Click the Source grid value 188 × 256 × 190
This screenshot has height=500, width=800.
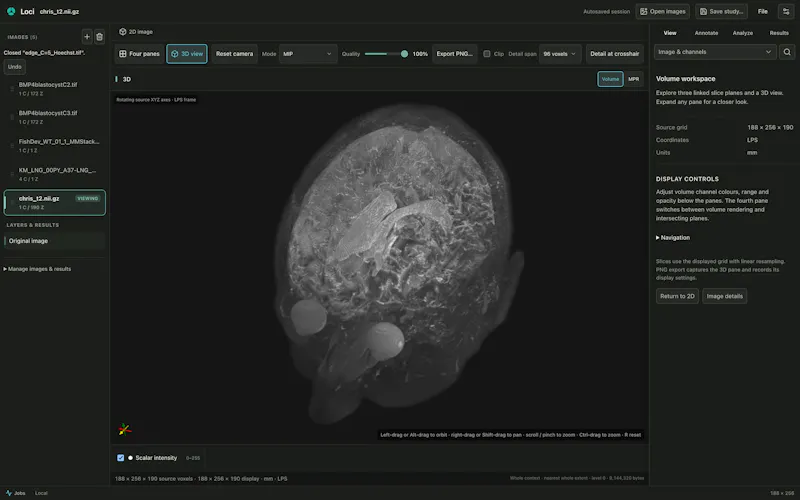[770, 128]
